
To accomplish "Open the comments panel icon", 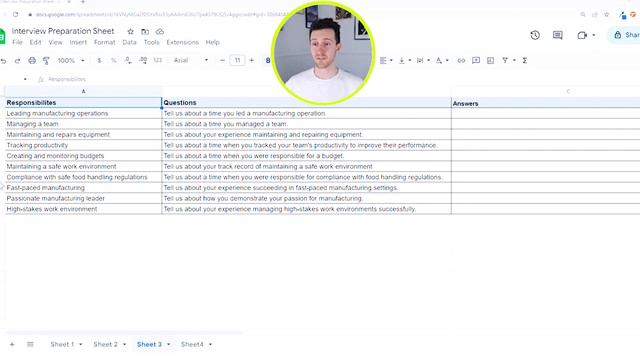I will (x=558, y=35).
